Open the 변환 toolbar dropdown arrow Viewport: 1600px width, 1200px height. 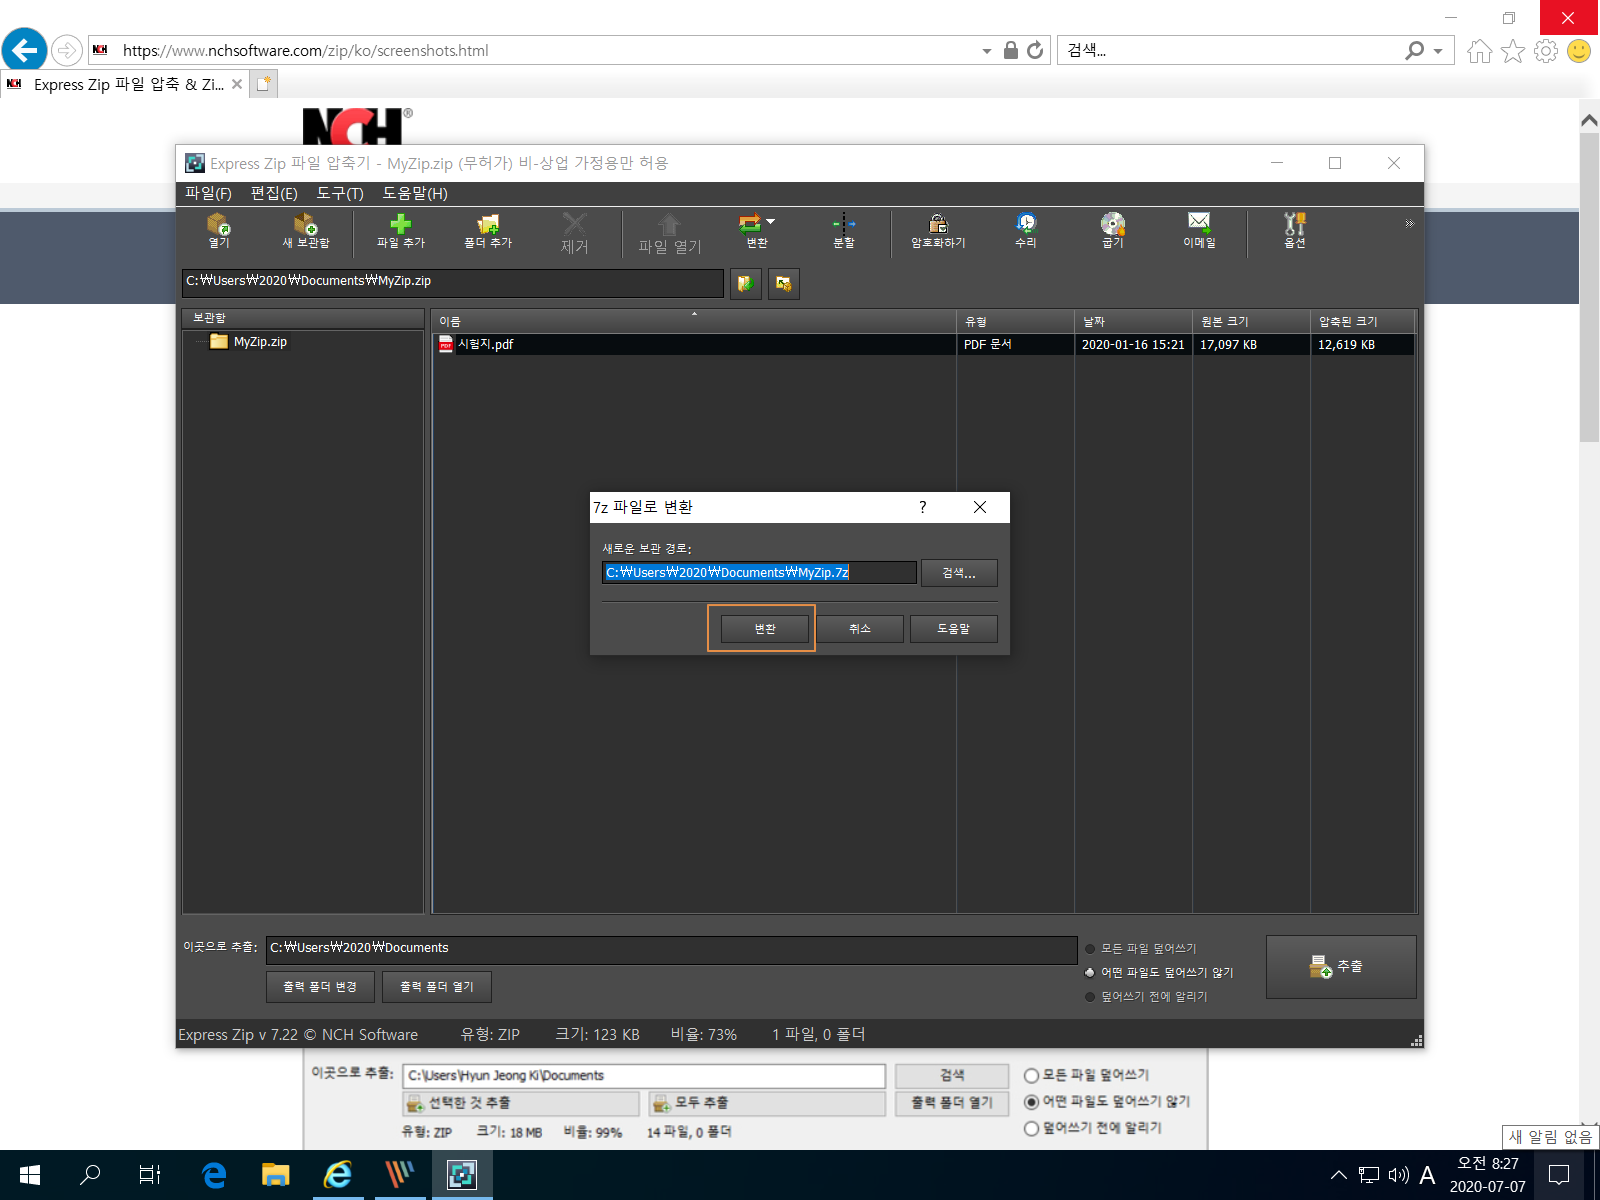(770, 222)
